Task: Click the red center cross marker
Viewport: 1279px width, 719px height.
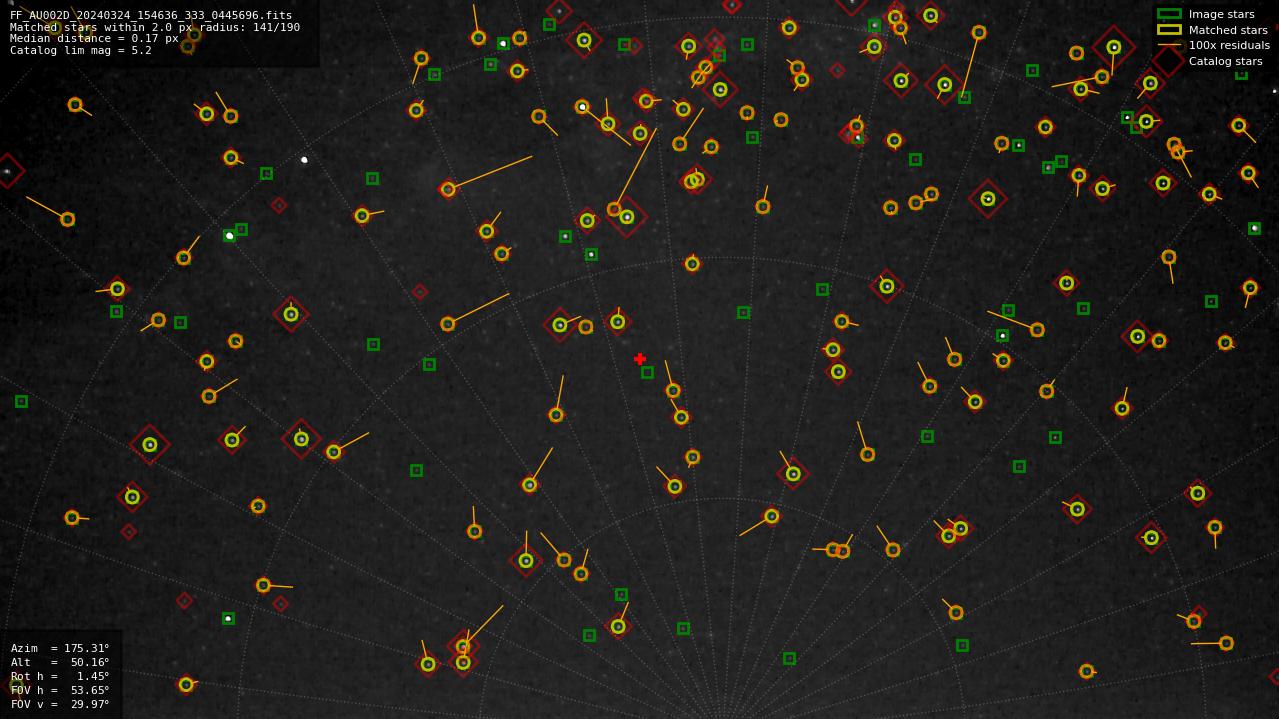Action: pyautogui.click(x=640, y=359)
